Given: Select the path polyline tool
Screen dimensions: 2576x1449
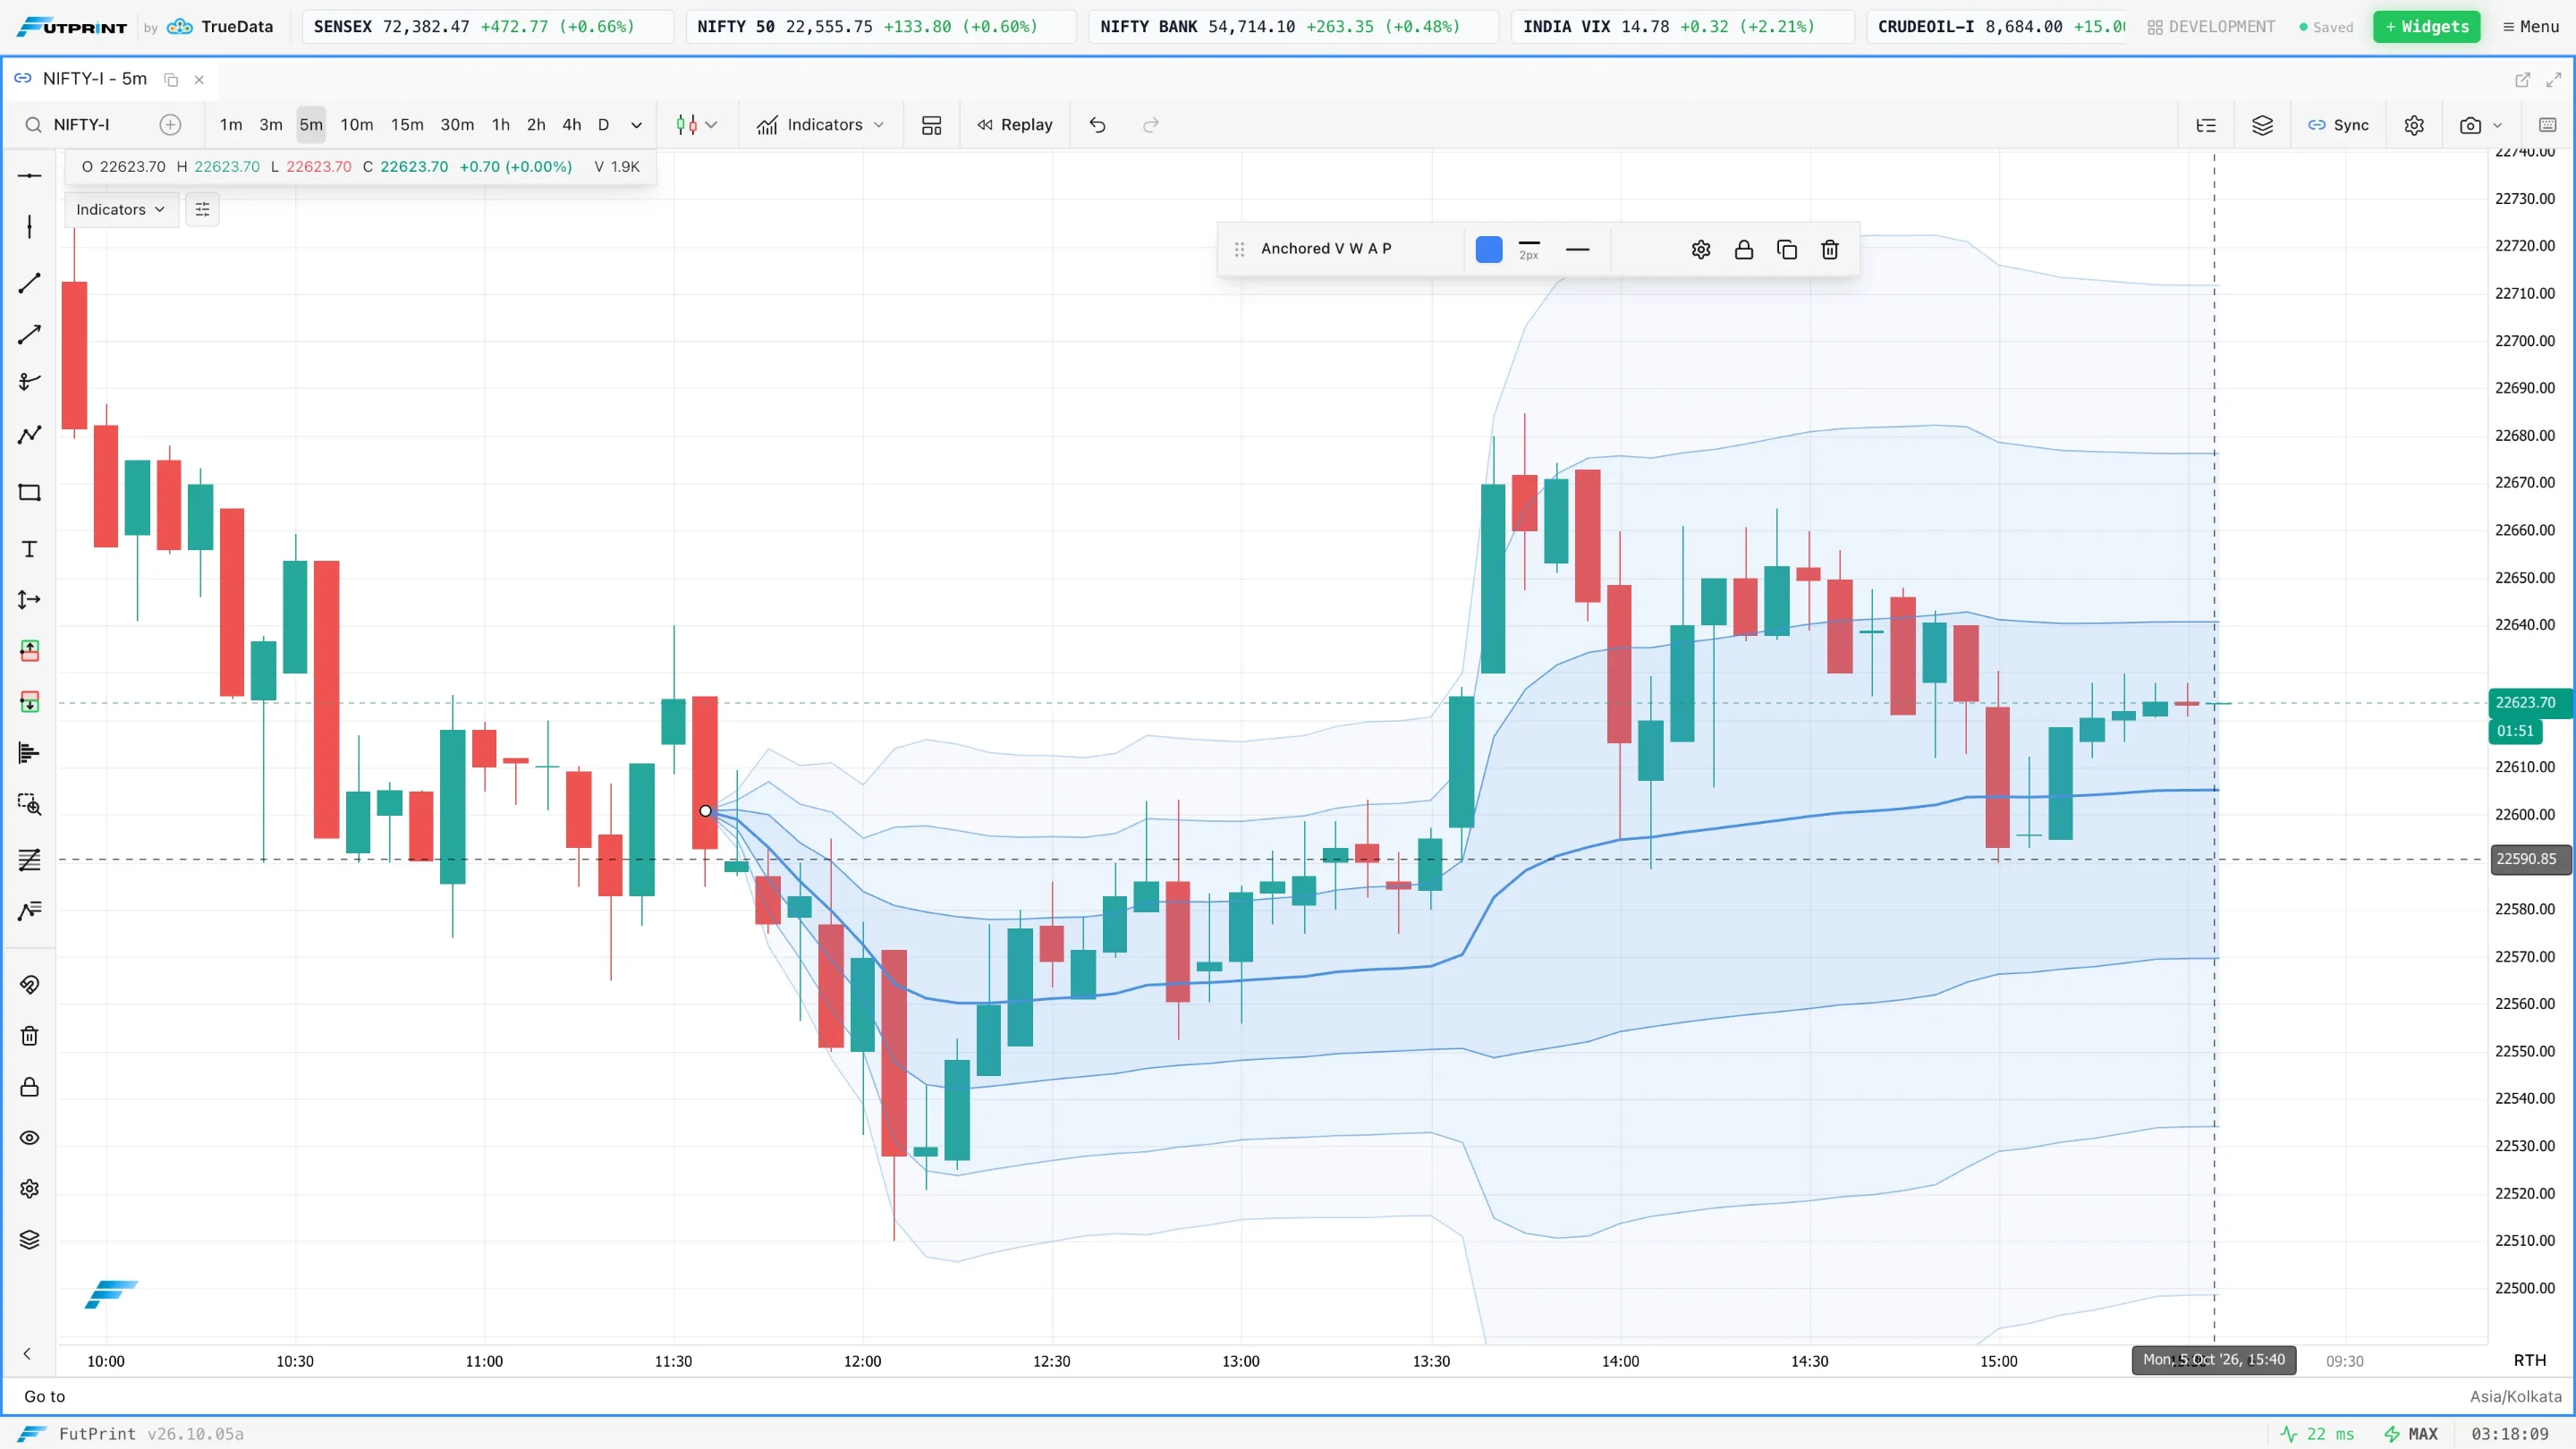Looking at the screenshot, I should (29, 434).
